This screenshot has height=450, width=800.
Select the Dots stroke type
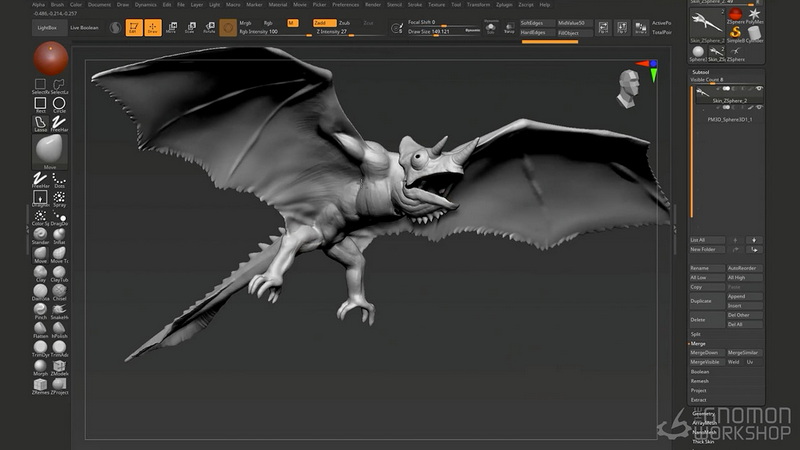tap(59, 180)
